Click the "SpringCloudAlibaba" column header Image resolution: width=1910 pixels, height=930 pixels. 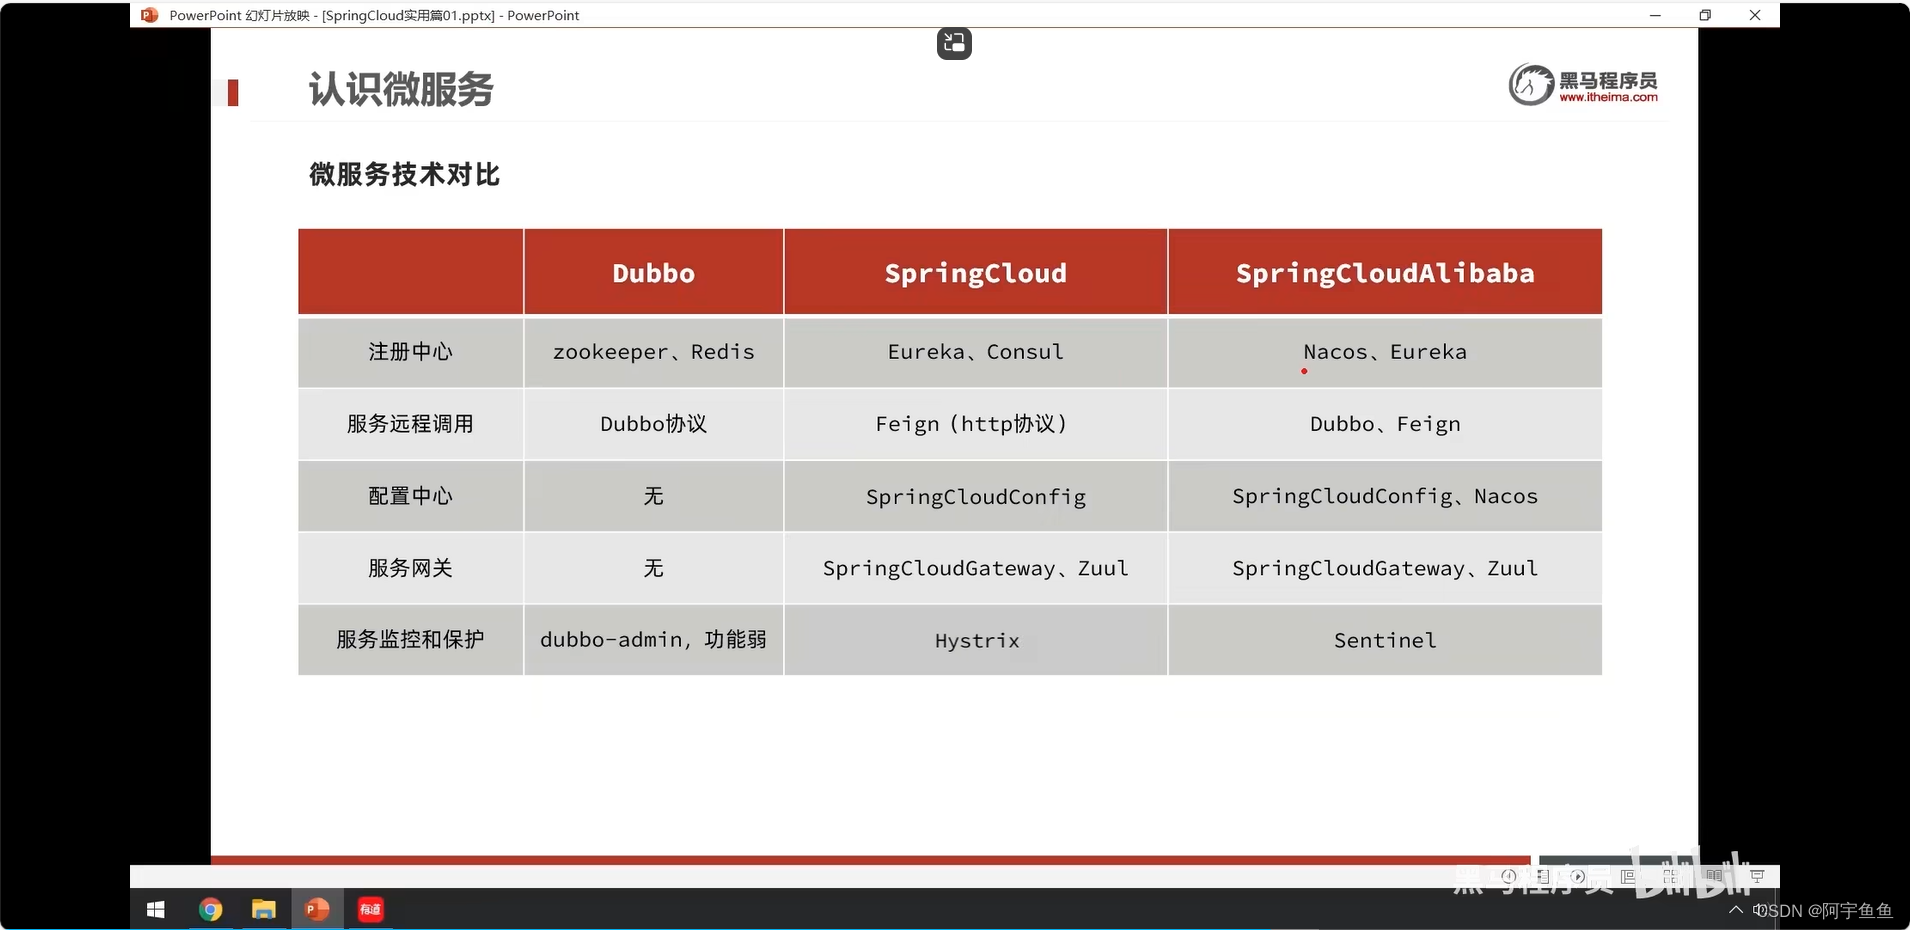click(1385, 272)
